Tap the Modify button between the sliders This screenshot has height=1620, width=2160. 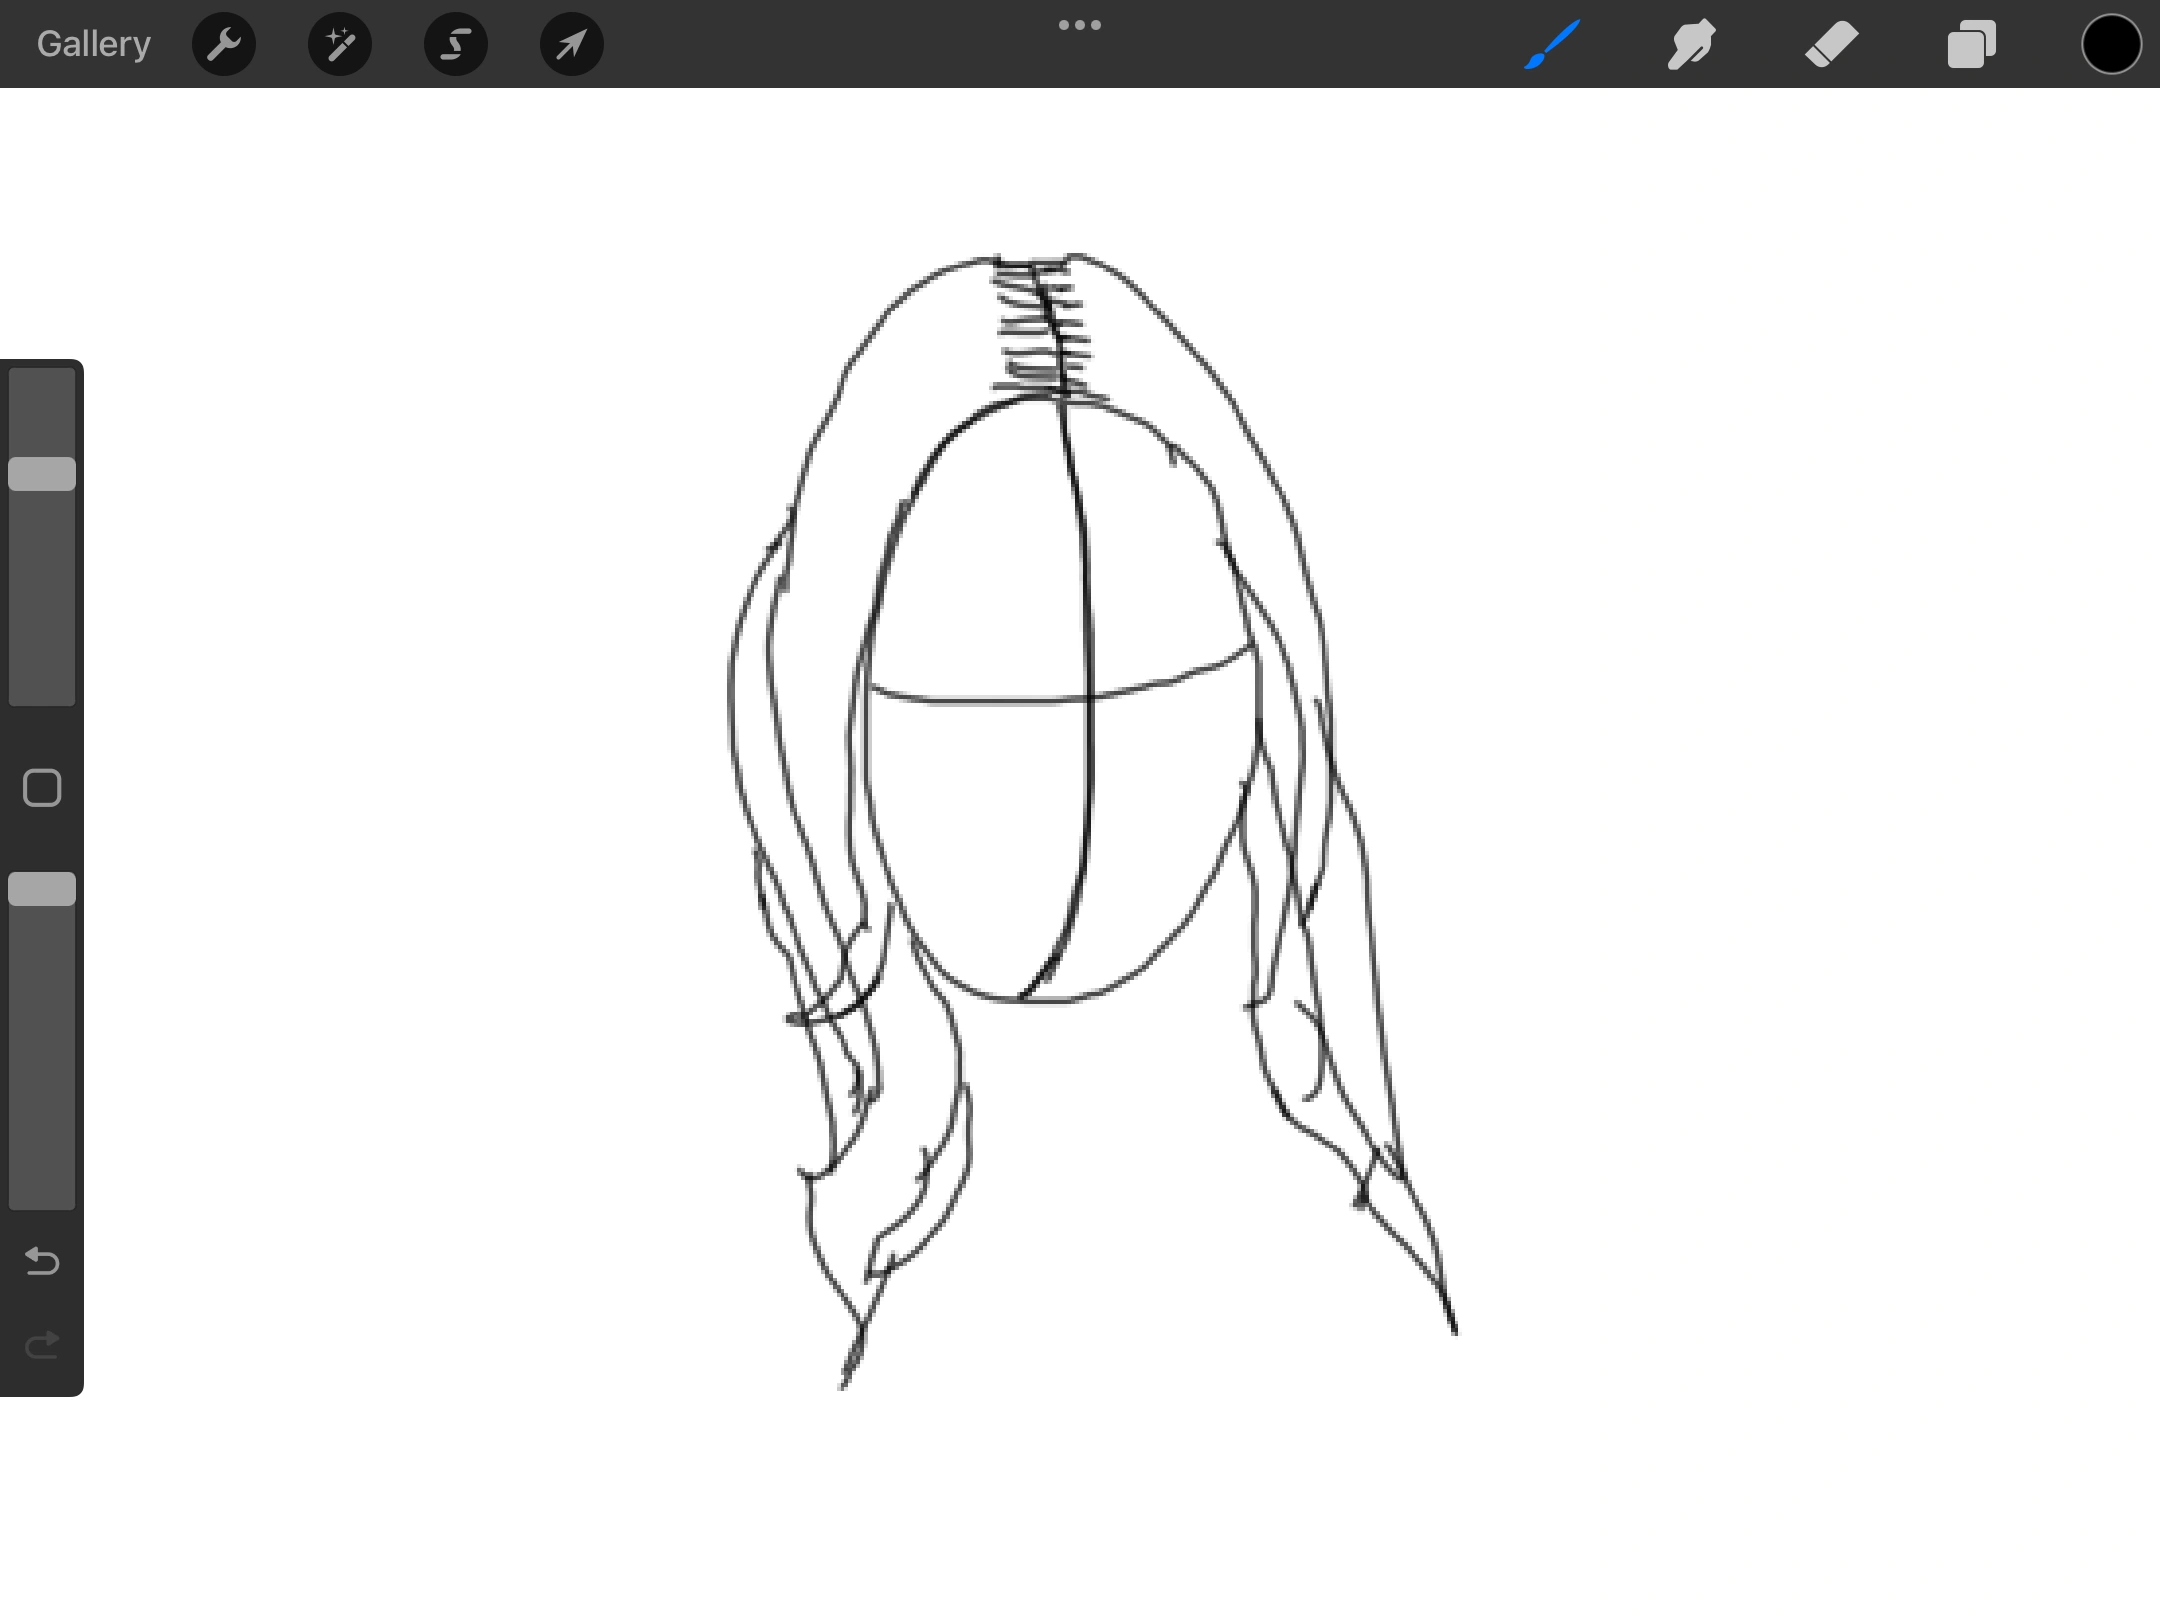click(x=41, y=788)
